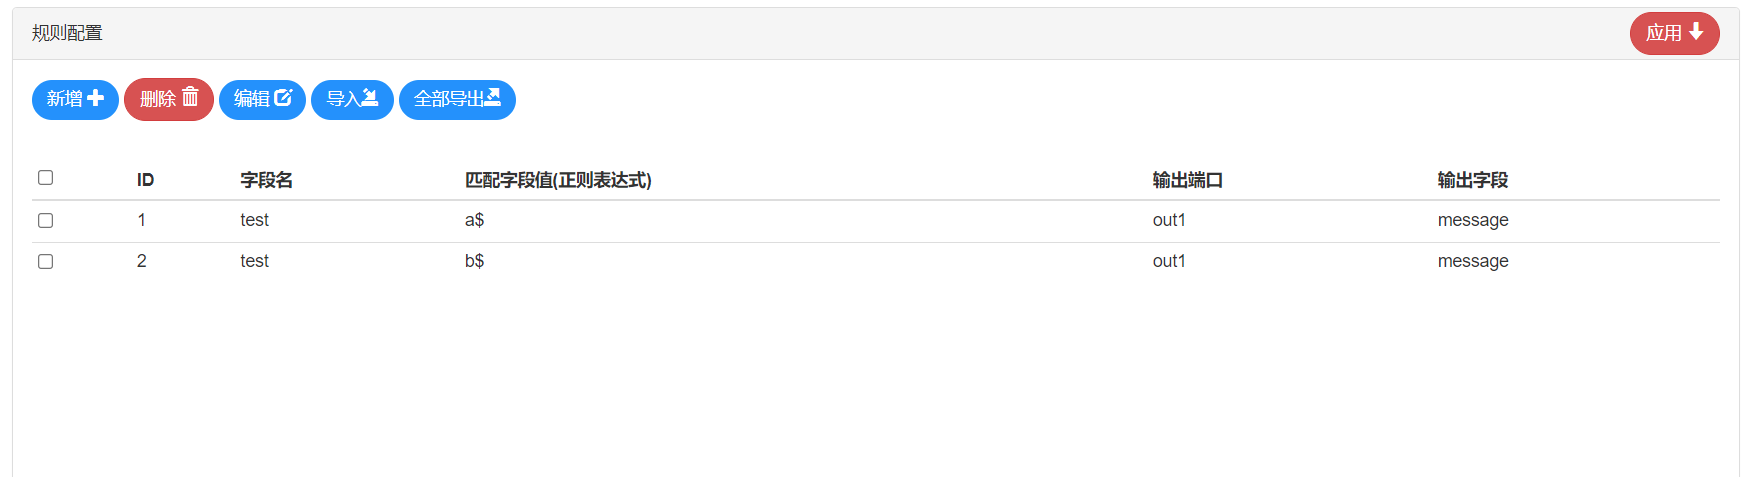This screenshot has height=477, width=1753.
Task: Click the red 删除 trash button
Action: (x=168, y=99)
